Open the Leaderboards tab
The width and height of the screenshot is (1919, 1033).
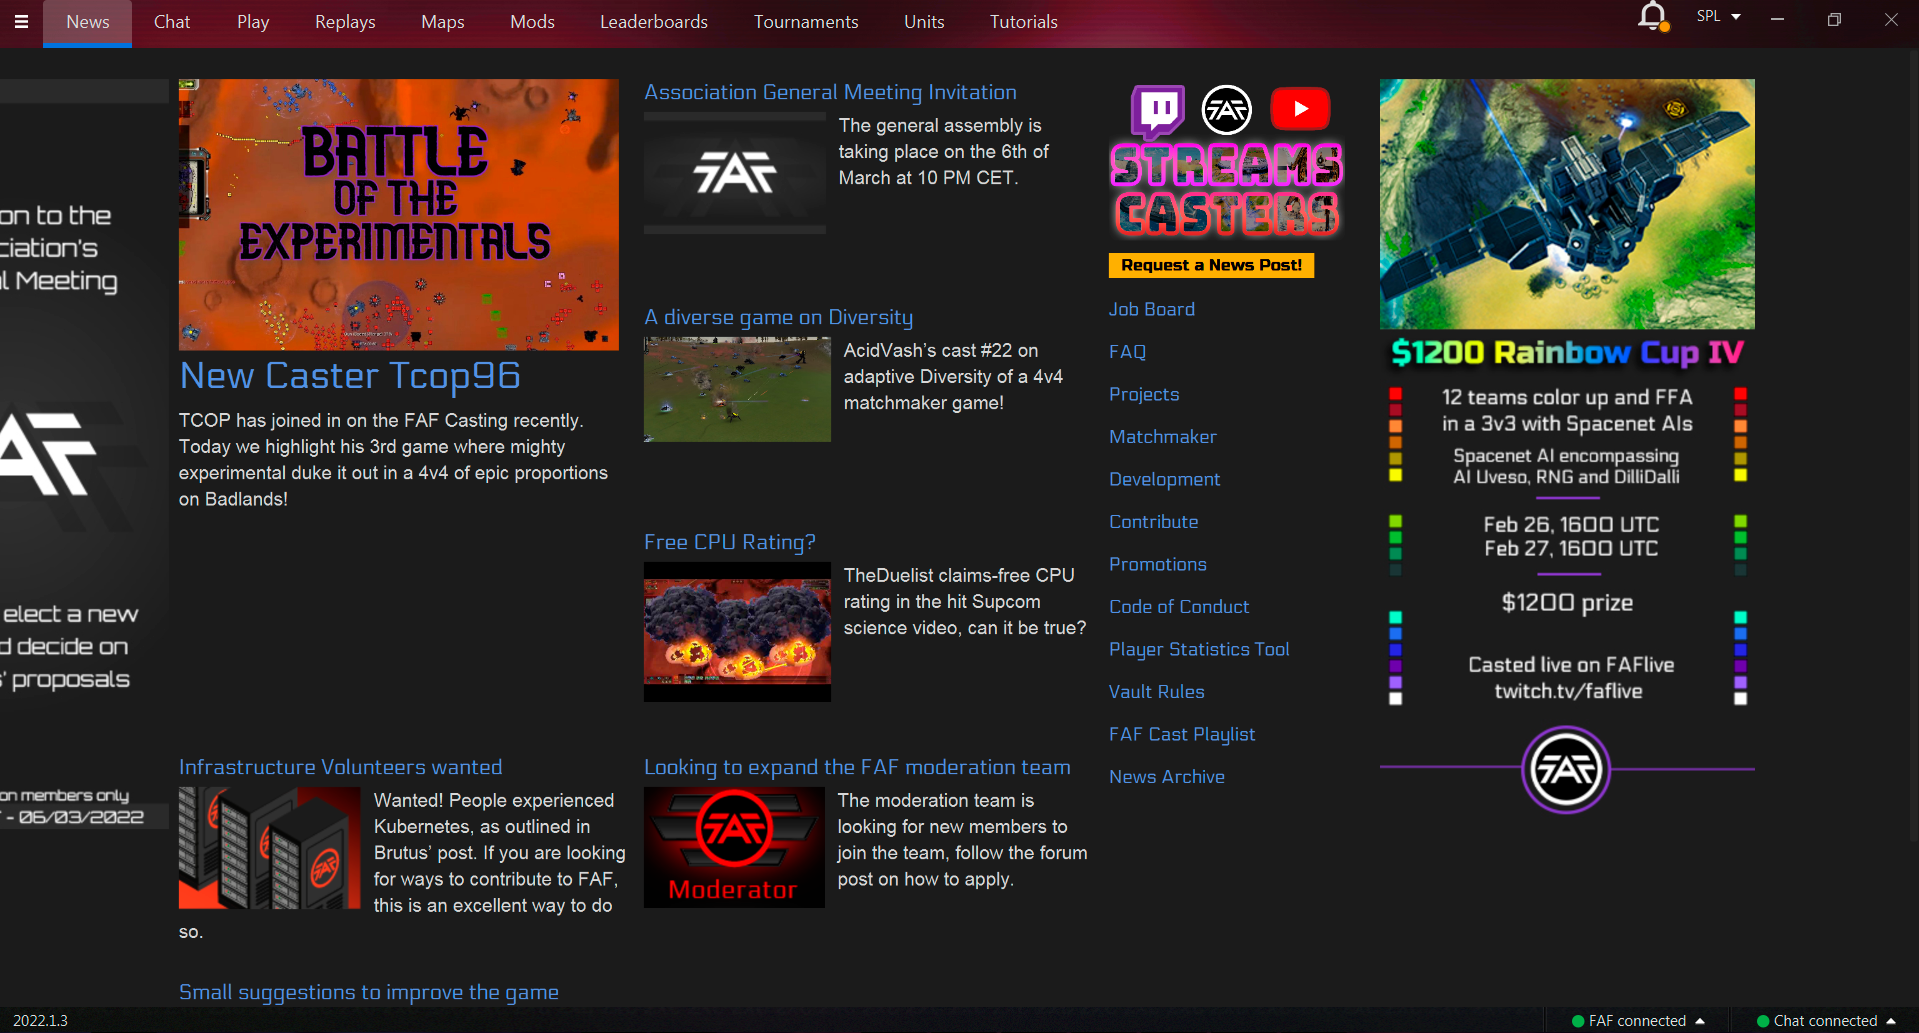click(654, 22)
